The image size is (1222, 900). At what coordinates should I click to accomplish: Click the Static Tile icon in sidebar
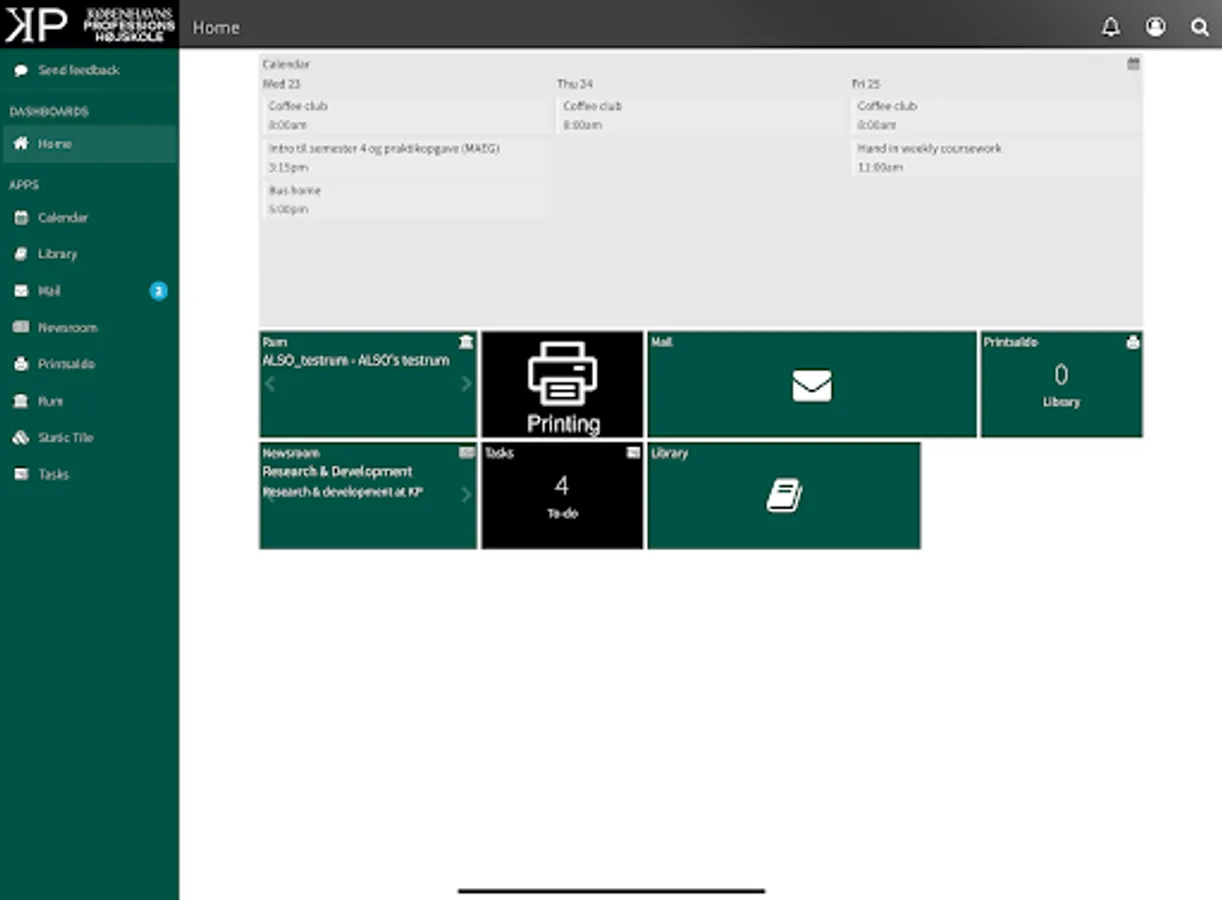pos(21,437)
